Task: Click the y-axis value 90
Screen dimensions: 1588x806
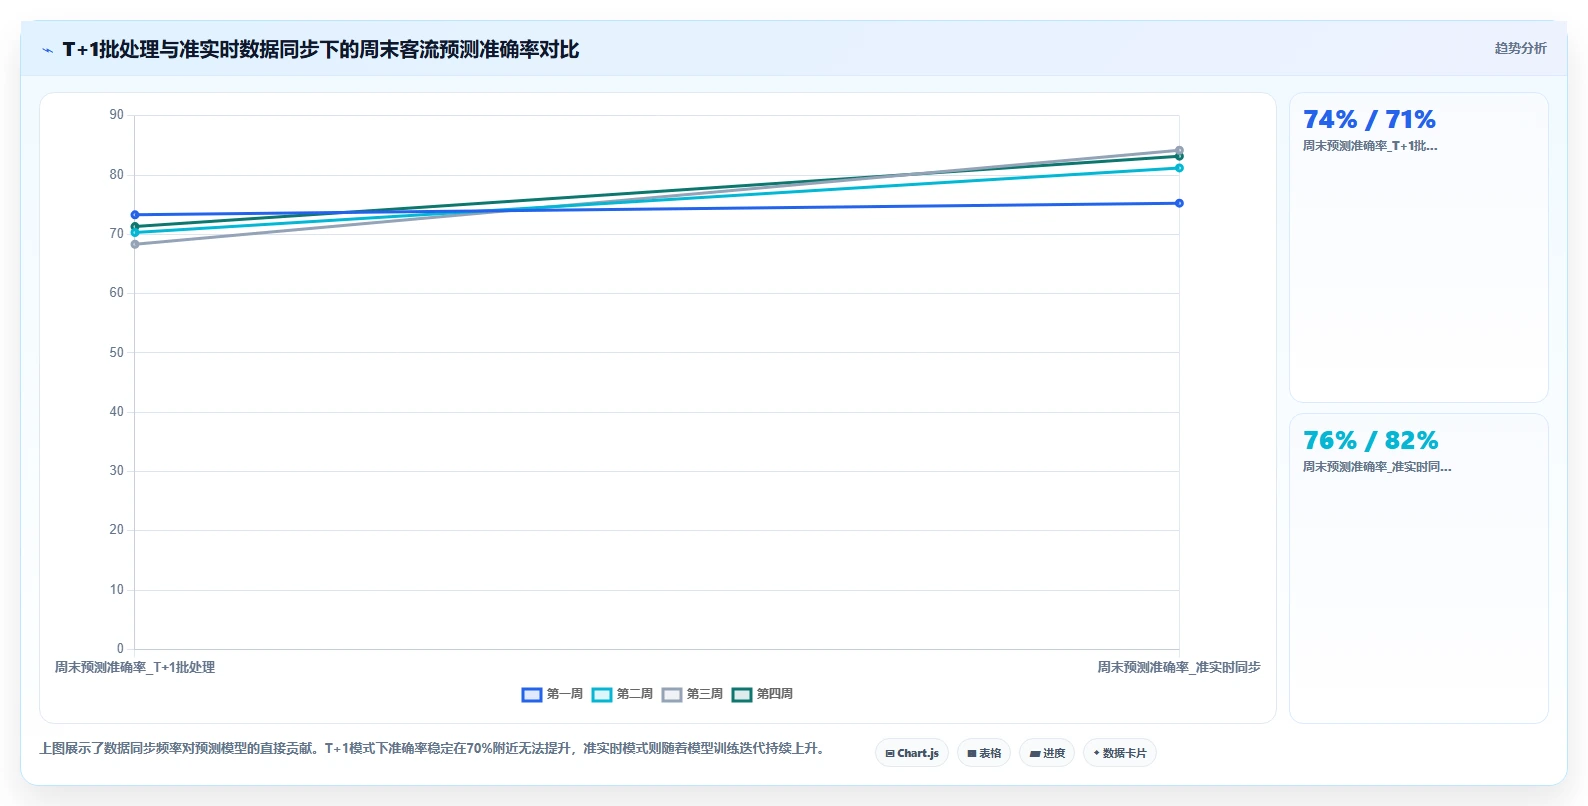Action: click(117, 115)
